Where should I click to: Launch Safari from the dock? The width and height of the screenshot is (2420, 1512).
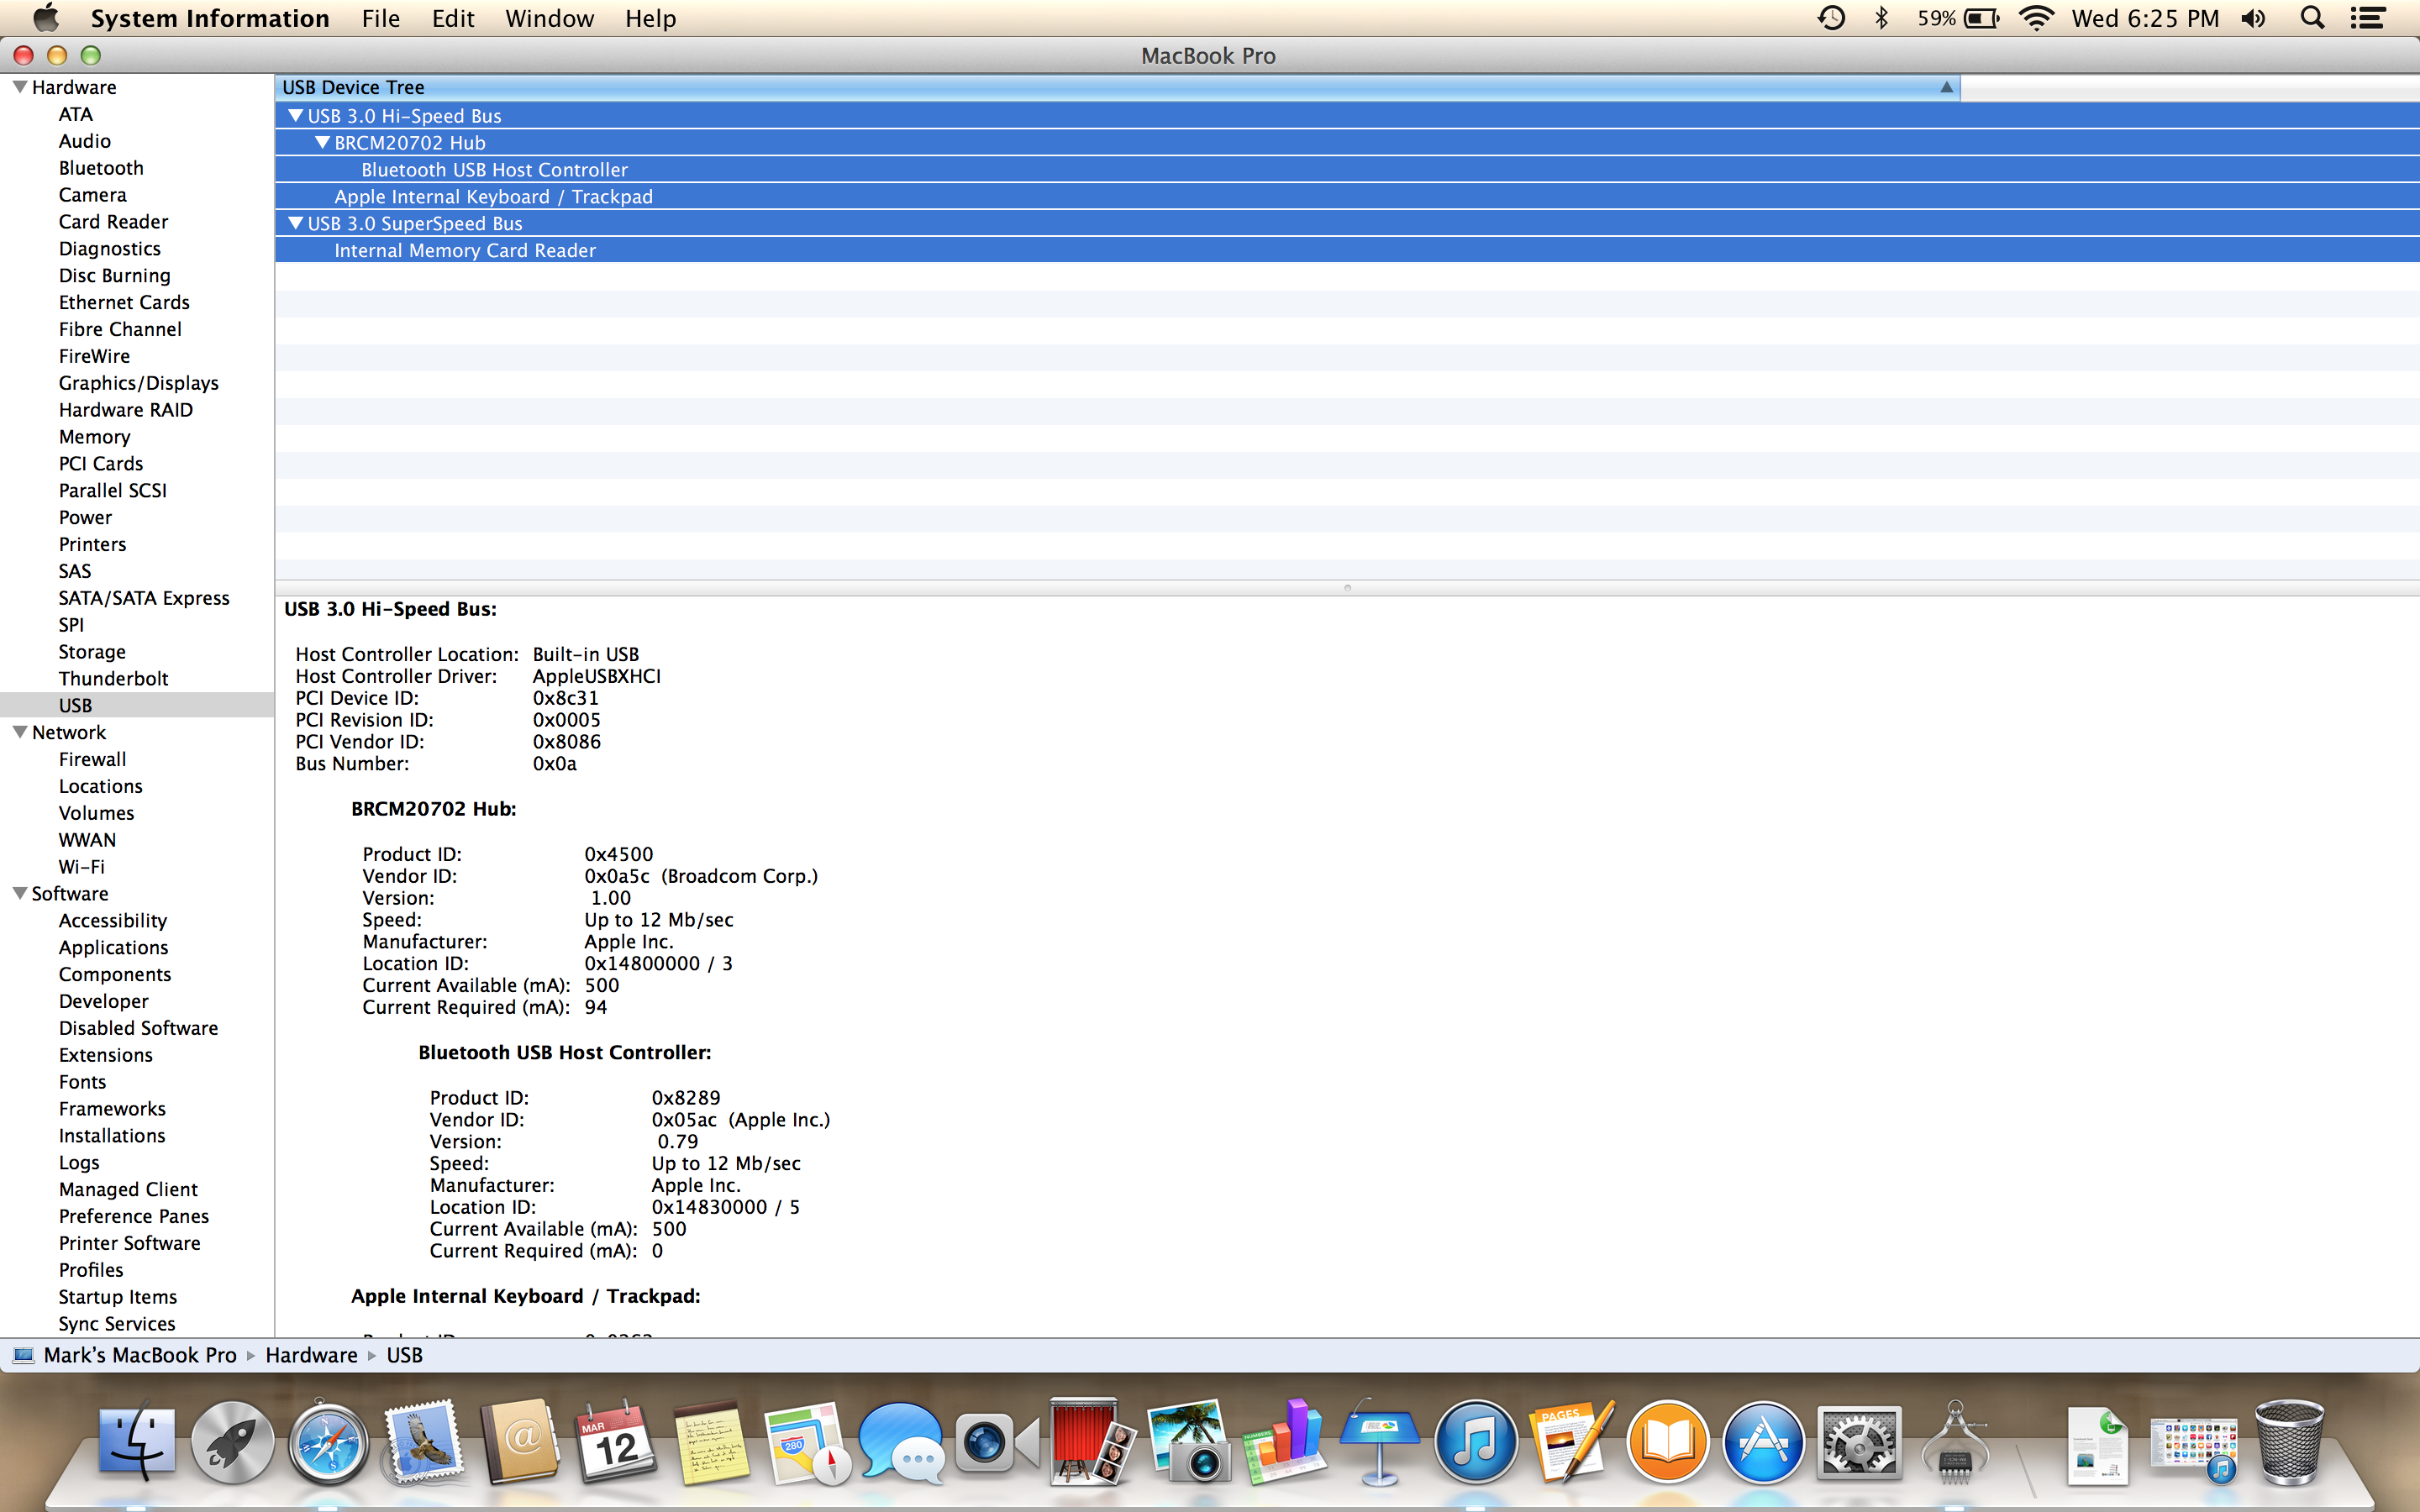pyautogui.click(x=328, y=1443)
